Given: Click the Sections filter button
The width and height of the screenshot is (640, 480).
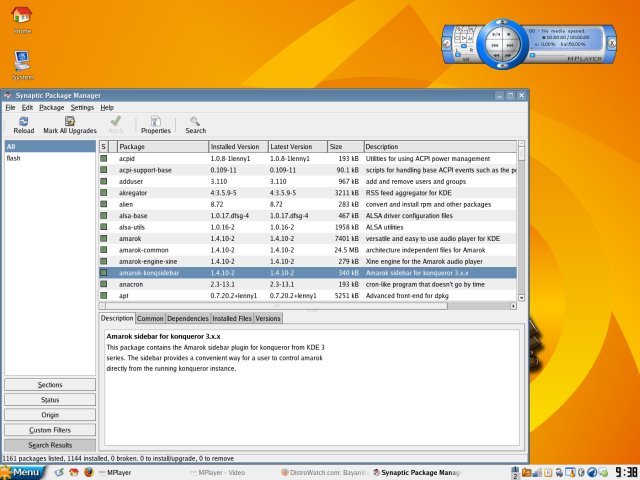Looking at the screenshot, I should (50, 384).
